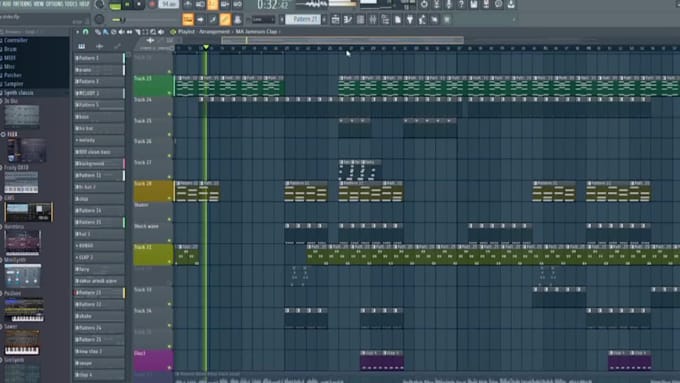
Task: Show pattern clips in the picker panel
Action: coord(82,46)
